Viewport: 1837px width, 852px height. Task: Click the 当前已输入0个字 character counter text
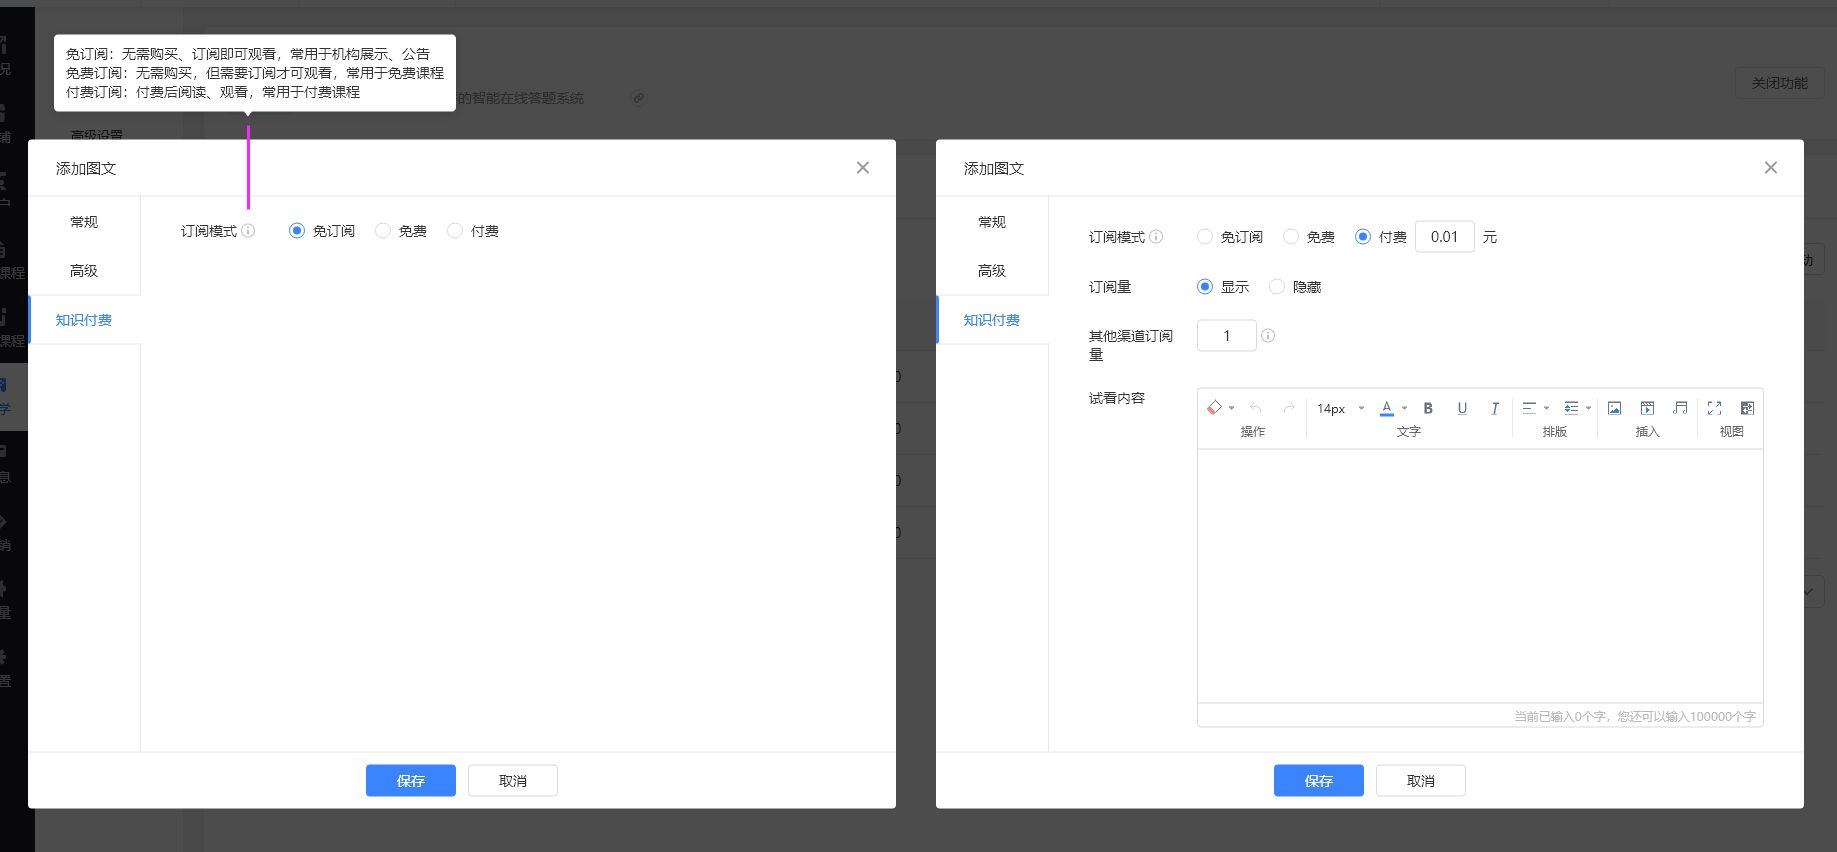(x=1635, y=716)
